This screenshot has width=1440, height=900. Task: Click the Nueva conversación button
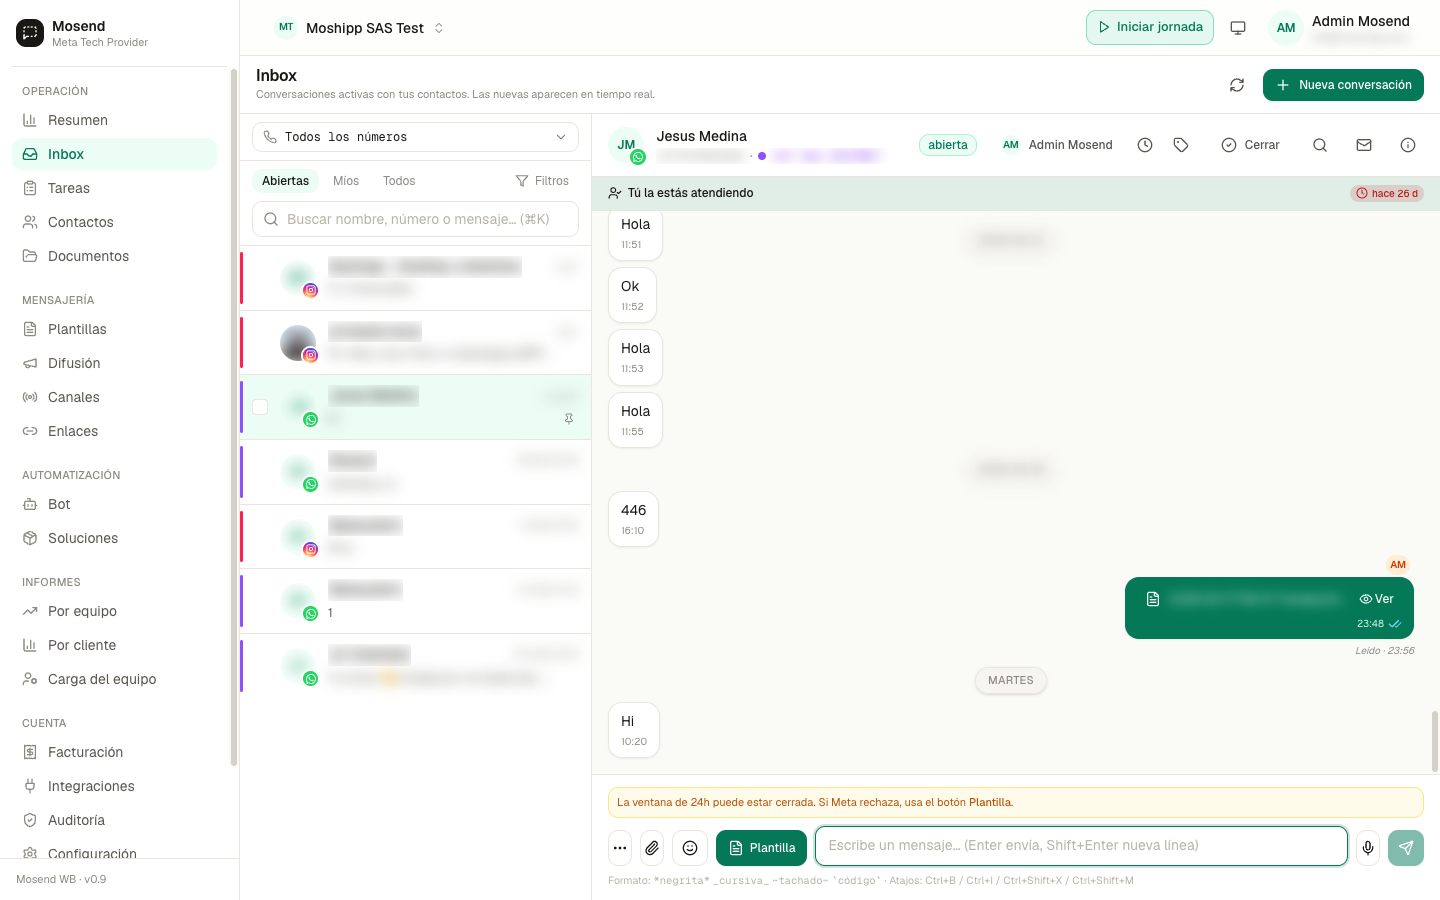click(x=1343, y=85)
